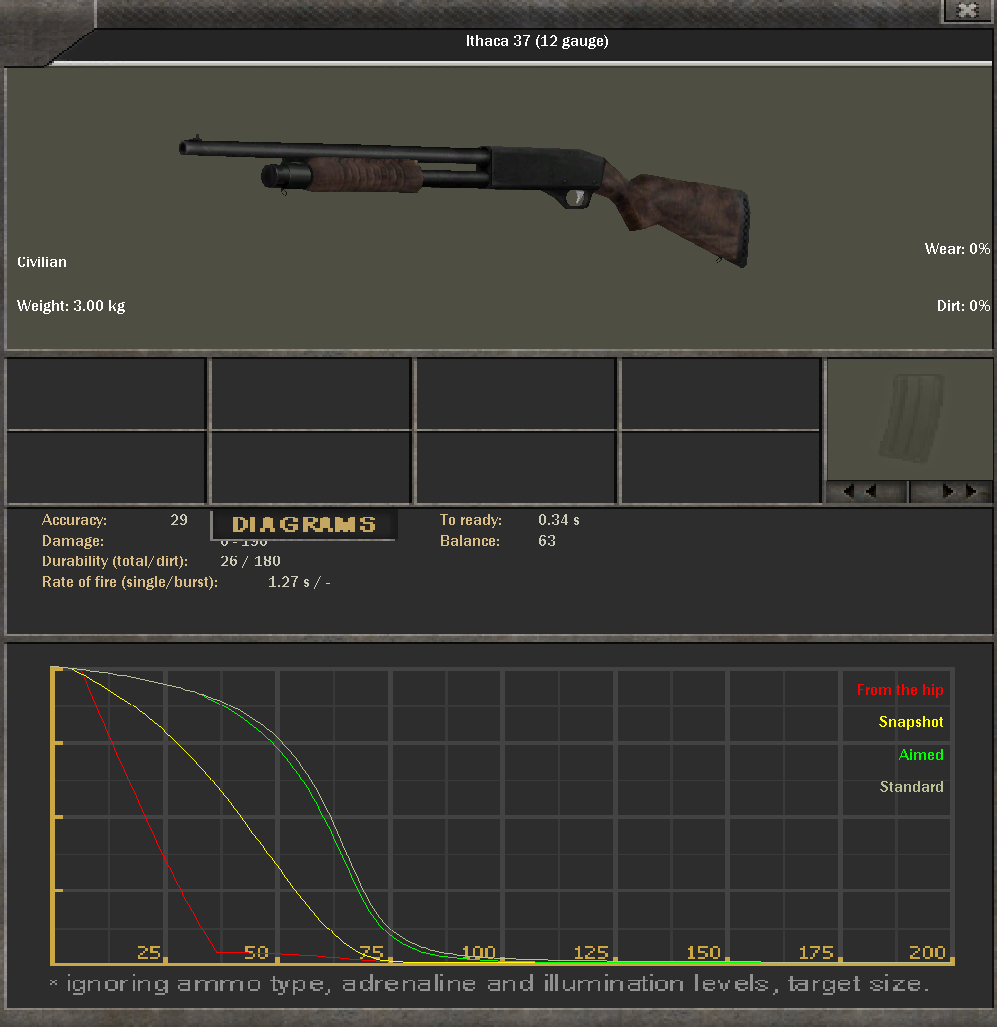Click the 'Accuracy:' label
This screenshot has height=1027, width=997.
point(74,520)
